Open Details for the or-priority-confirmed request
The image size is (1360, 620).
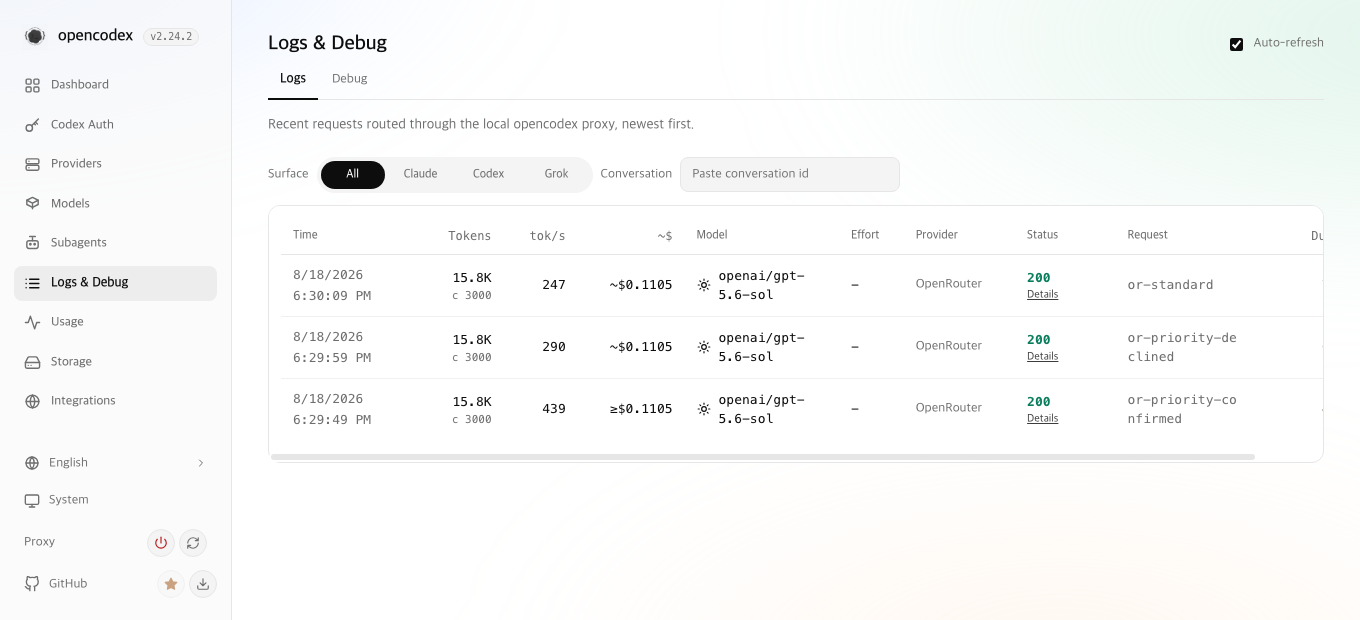pyautogui.click(x=1042, y=419)
